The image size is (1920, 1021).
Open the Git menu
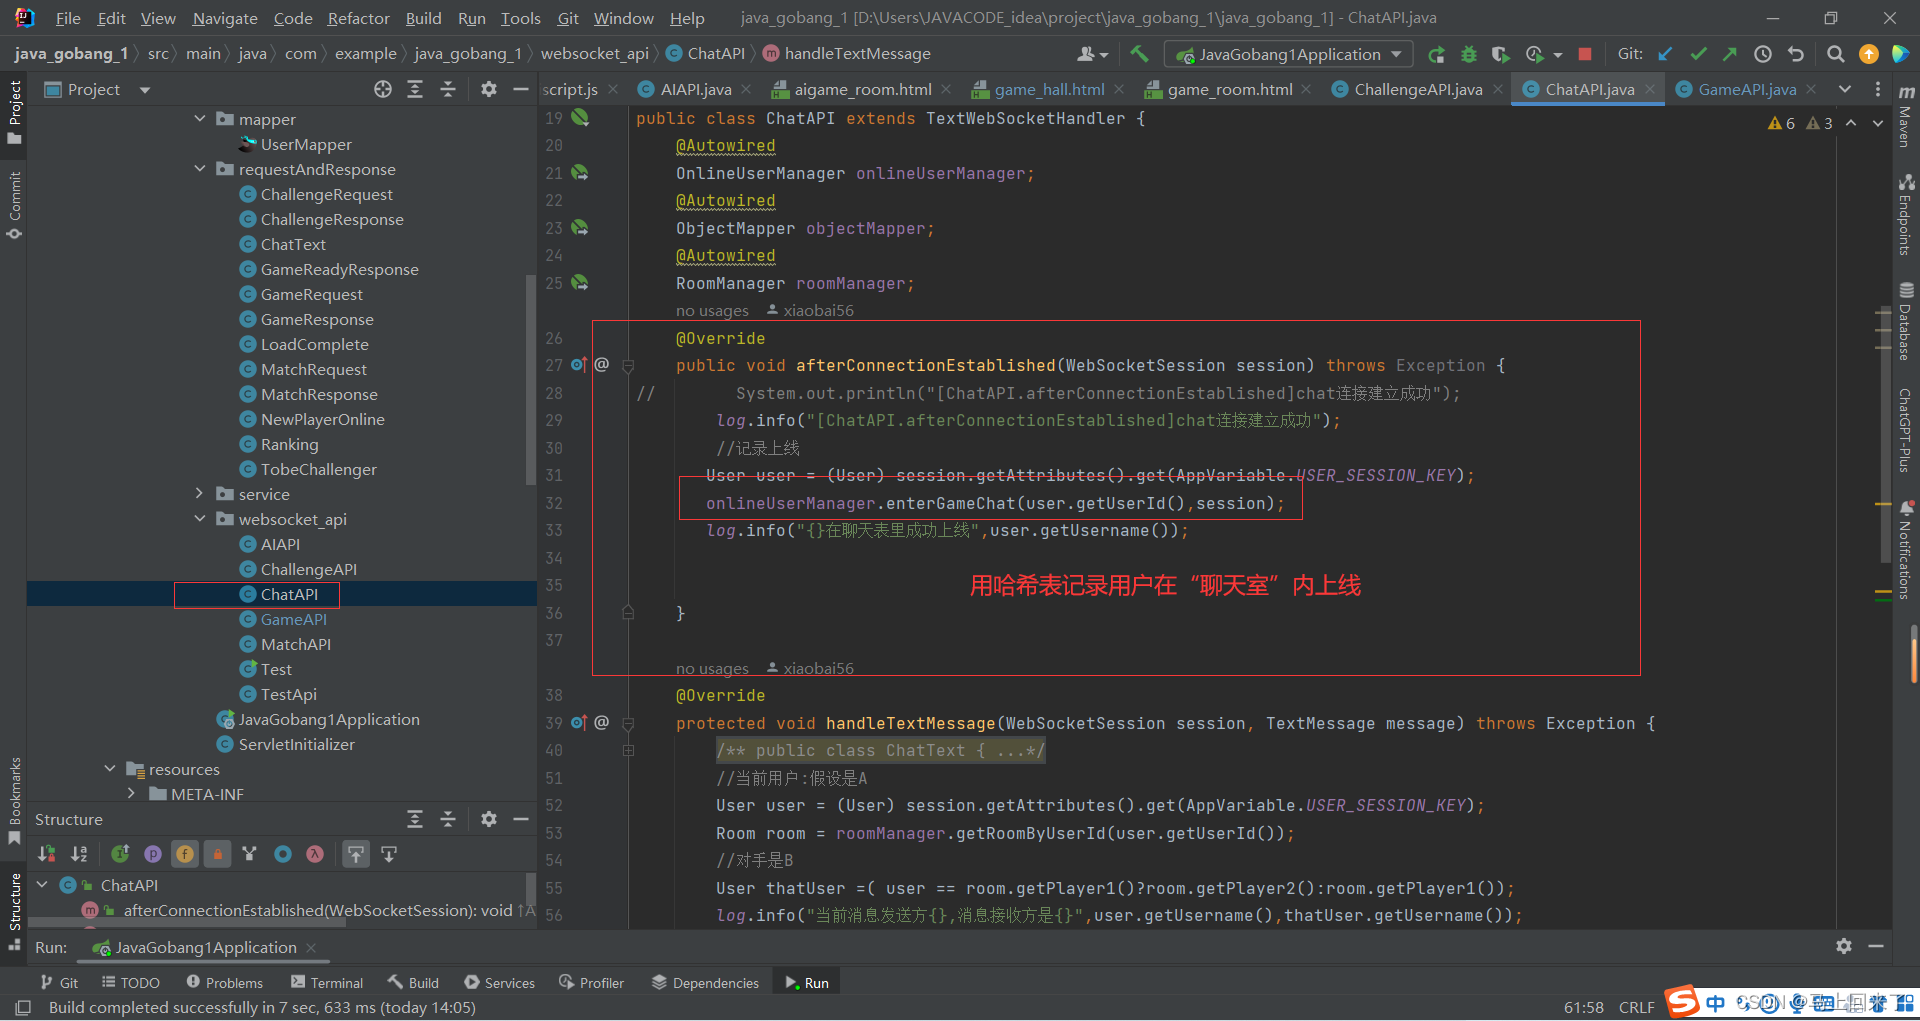point(568,18)
